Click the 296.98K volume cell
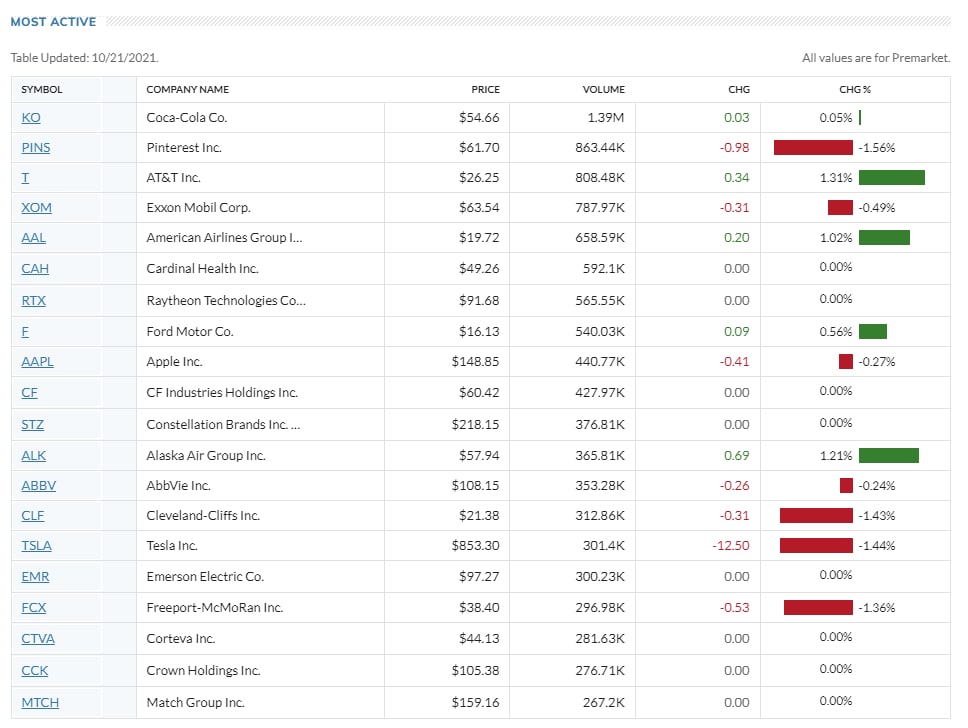The image size is (968, 728). tap(600, 608)
